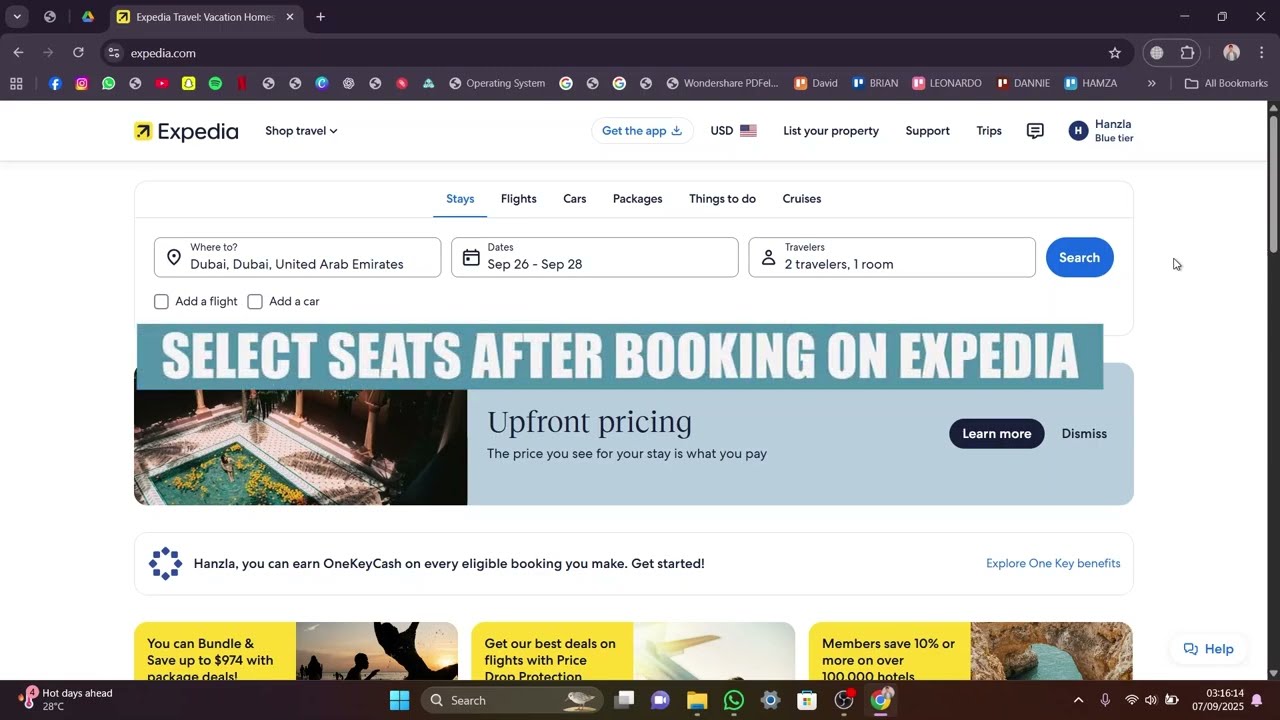Viewport: 1280px width, 720px height.
Task: Click Learn more on Upfront pricing
Action: [997, 434]
